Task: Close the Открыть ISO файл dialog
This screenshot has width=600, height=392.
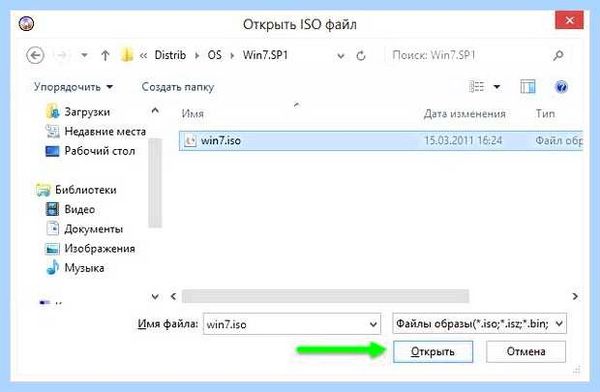Action: [x=569, y=20]
